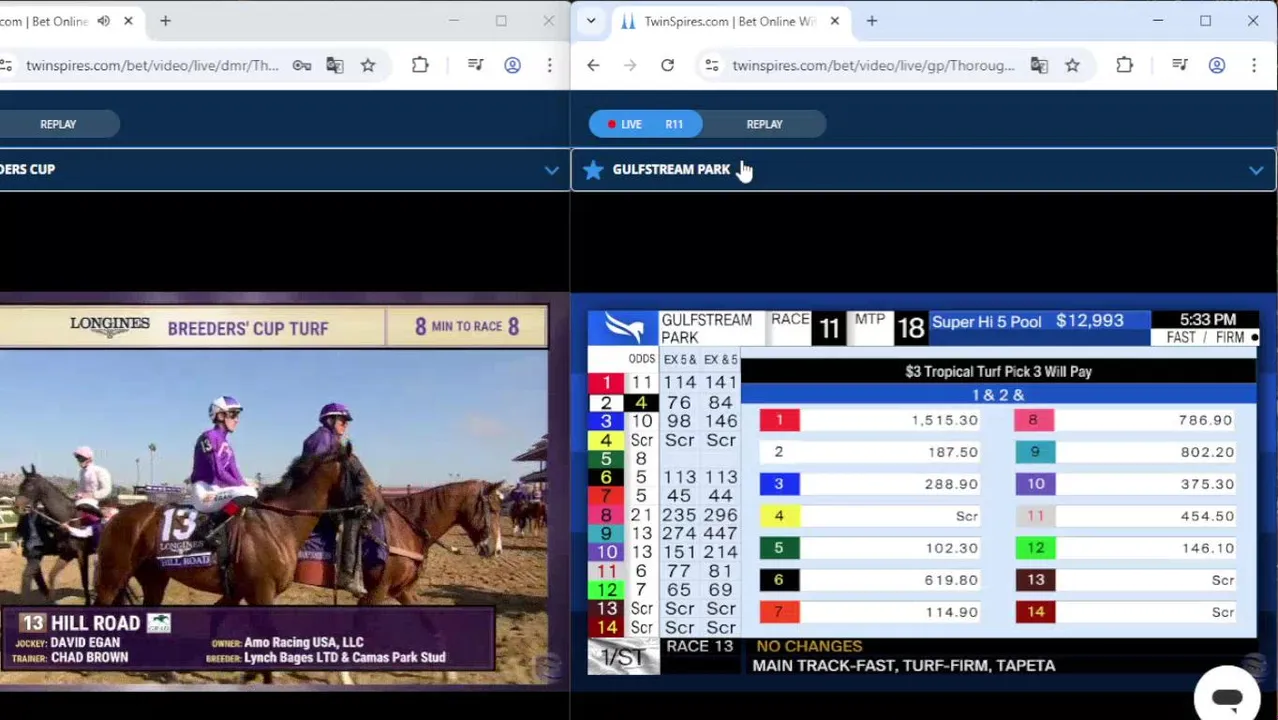Bookmark the Gulfstream Park page in right window
1278x720 pixels.
click(x=1072, y=66)
